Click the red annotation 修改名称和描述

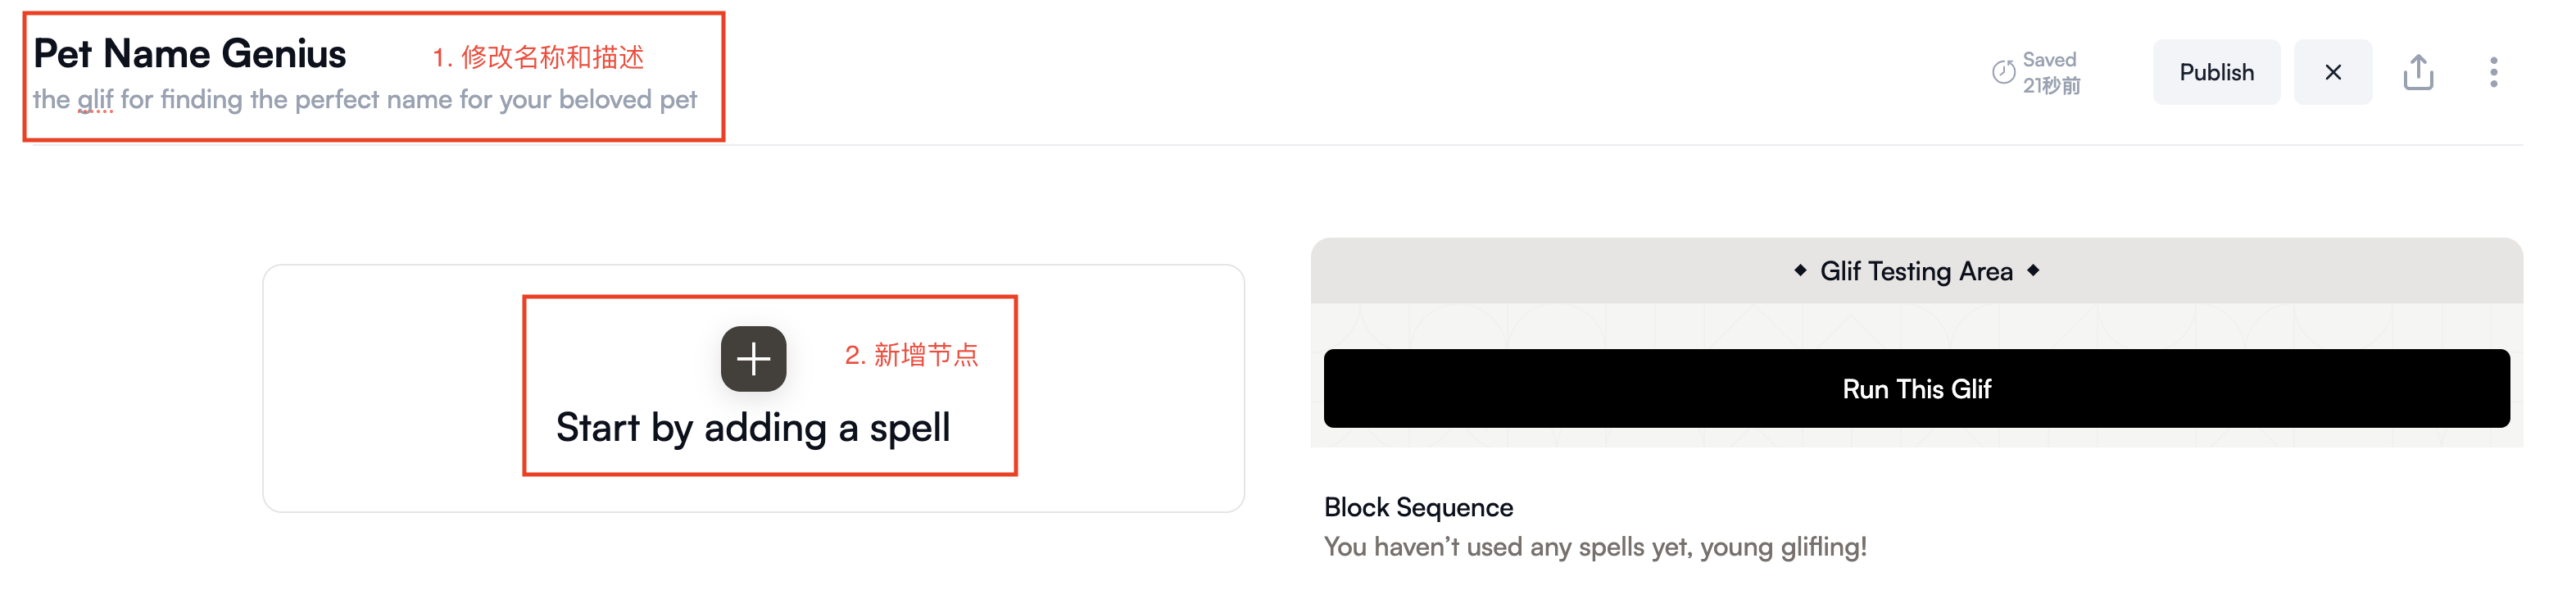tap(552, 57)
